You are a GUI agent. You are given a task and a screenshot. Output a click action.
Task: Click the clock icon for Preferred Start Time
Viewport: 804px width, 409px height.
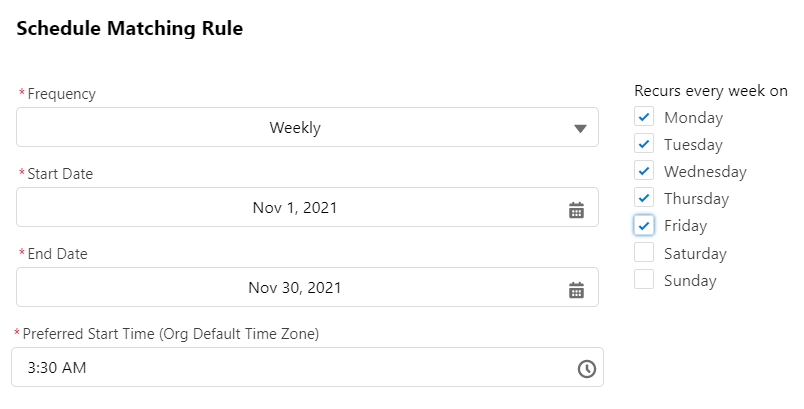pyautogui.click(x=587, y=368)
